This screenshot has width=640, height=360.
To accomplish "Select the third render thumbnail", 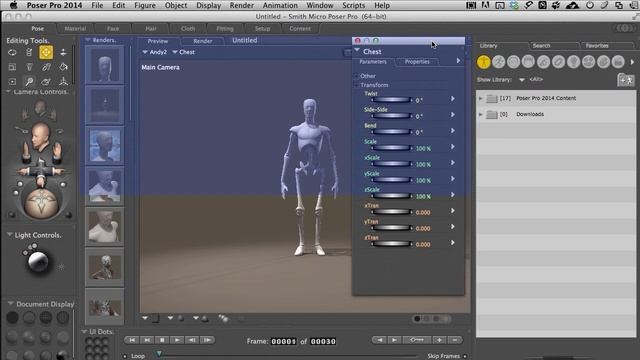I will click(x=104, y=145).
